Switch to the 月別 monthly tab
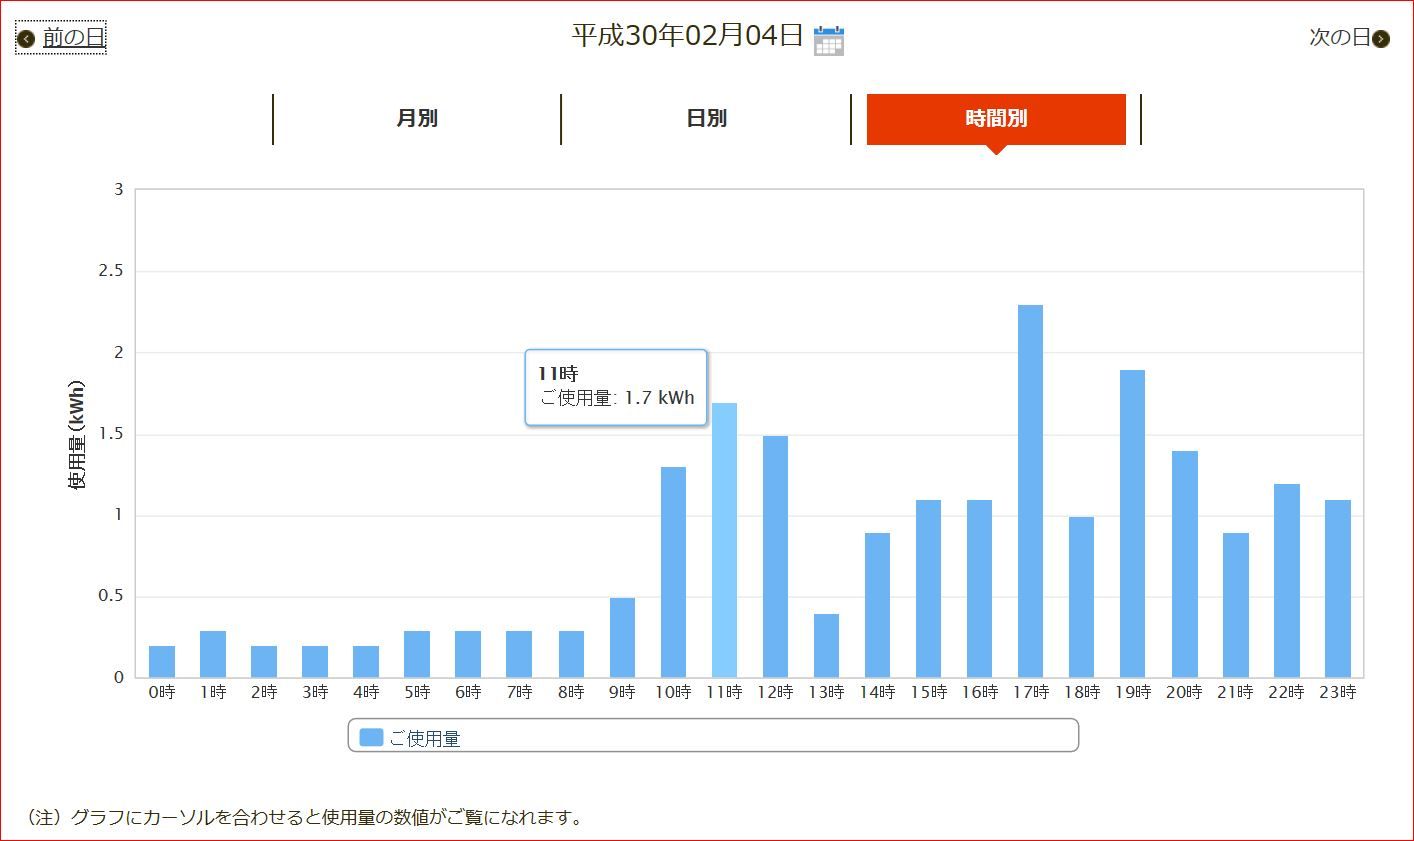The image size is (1414, 841). coord(417,119)
